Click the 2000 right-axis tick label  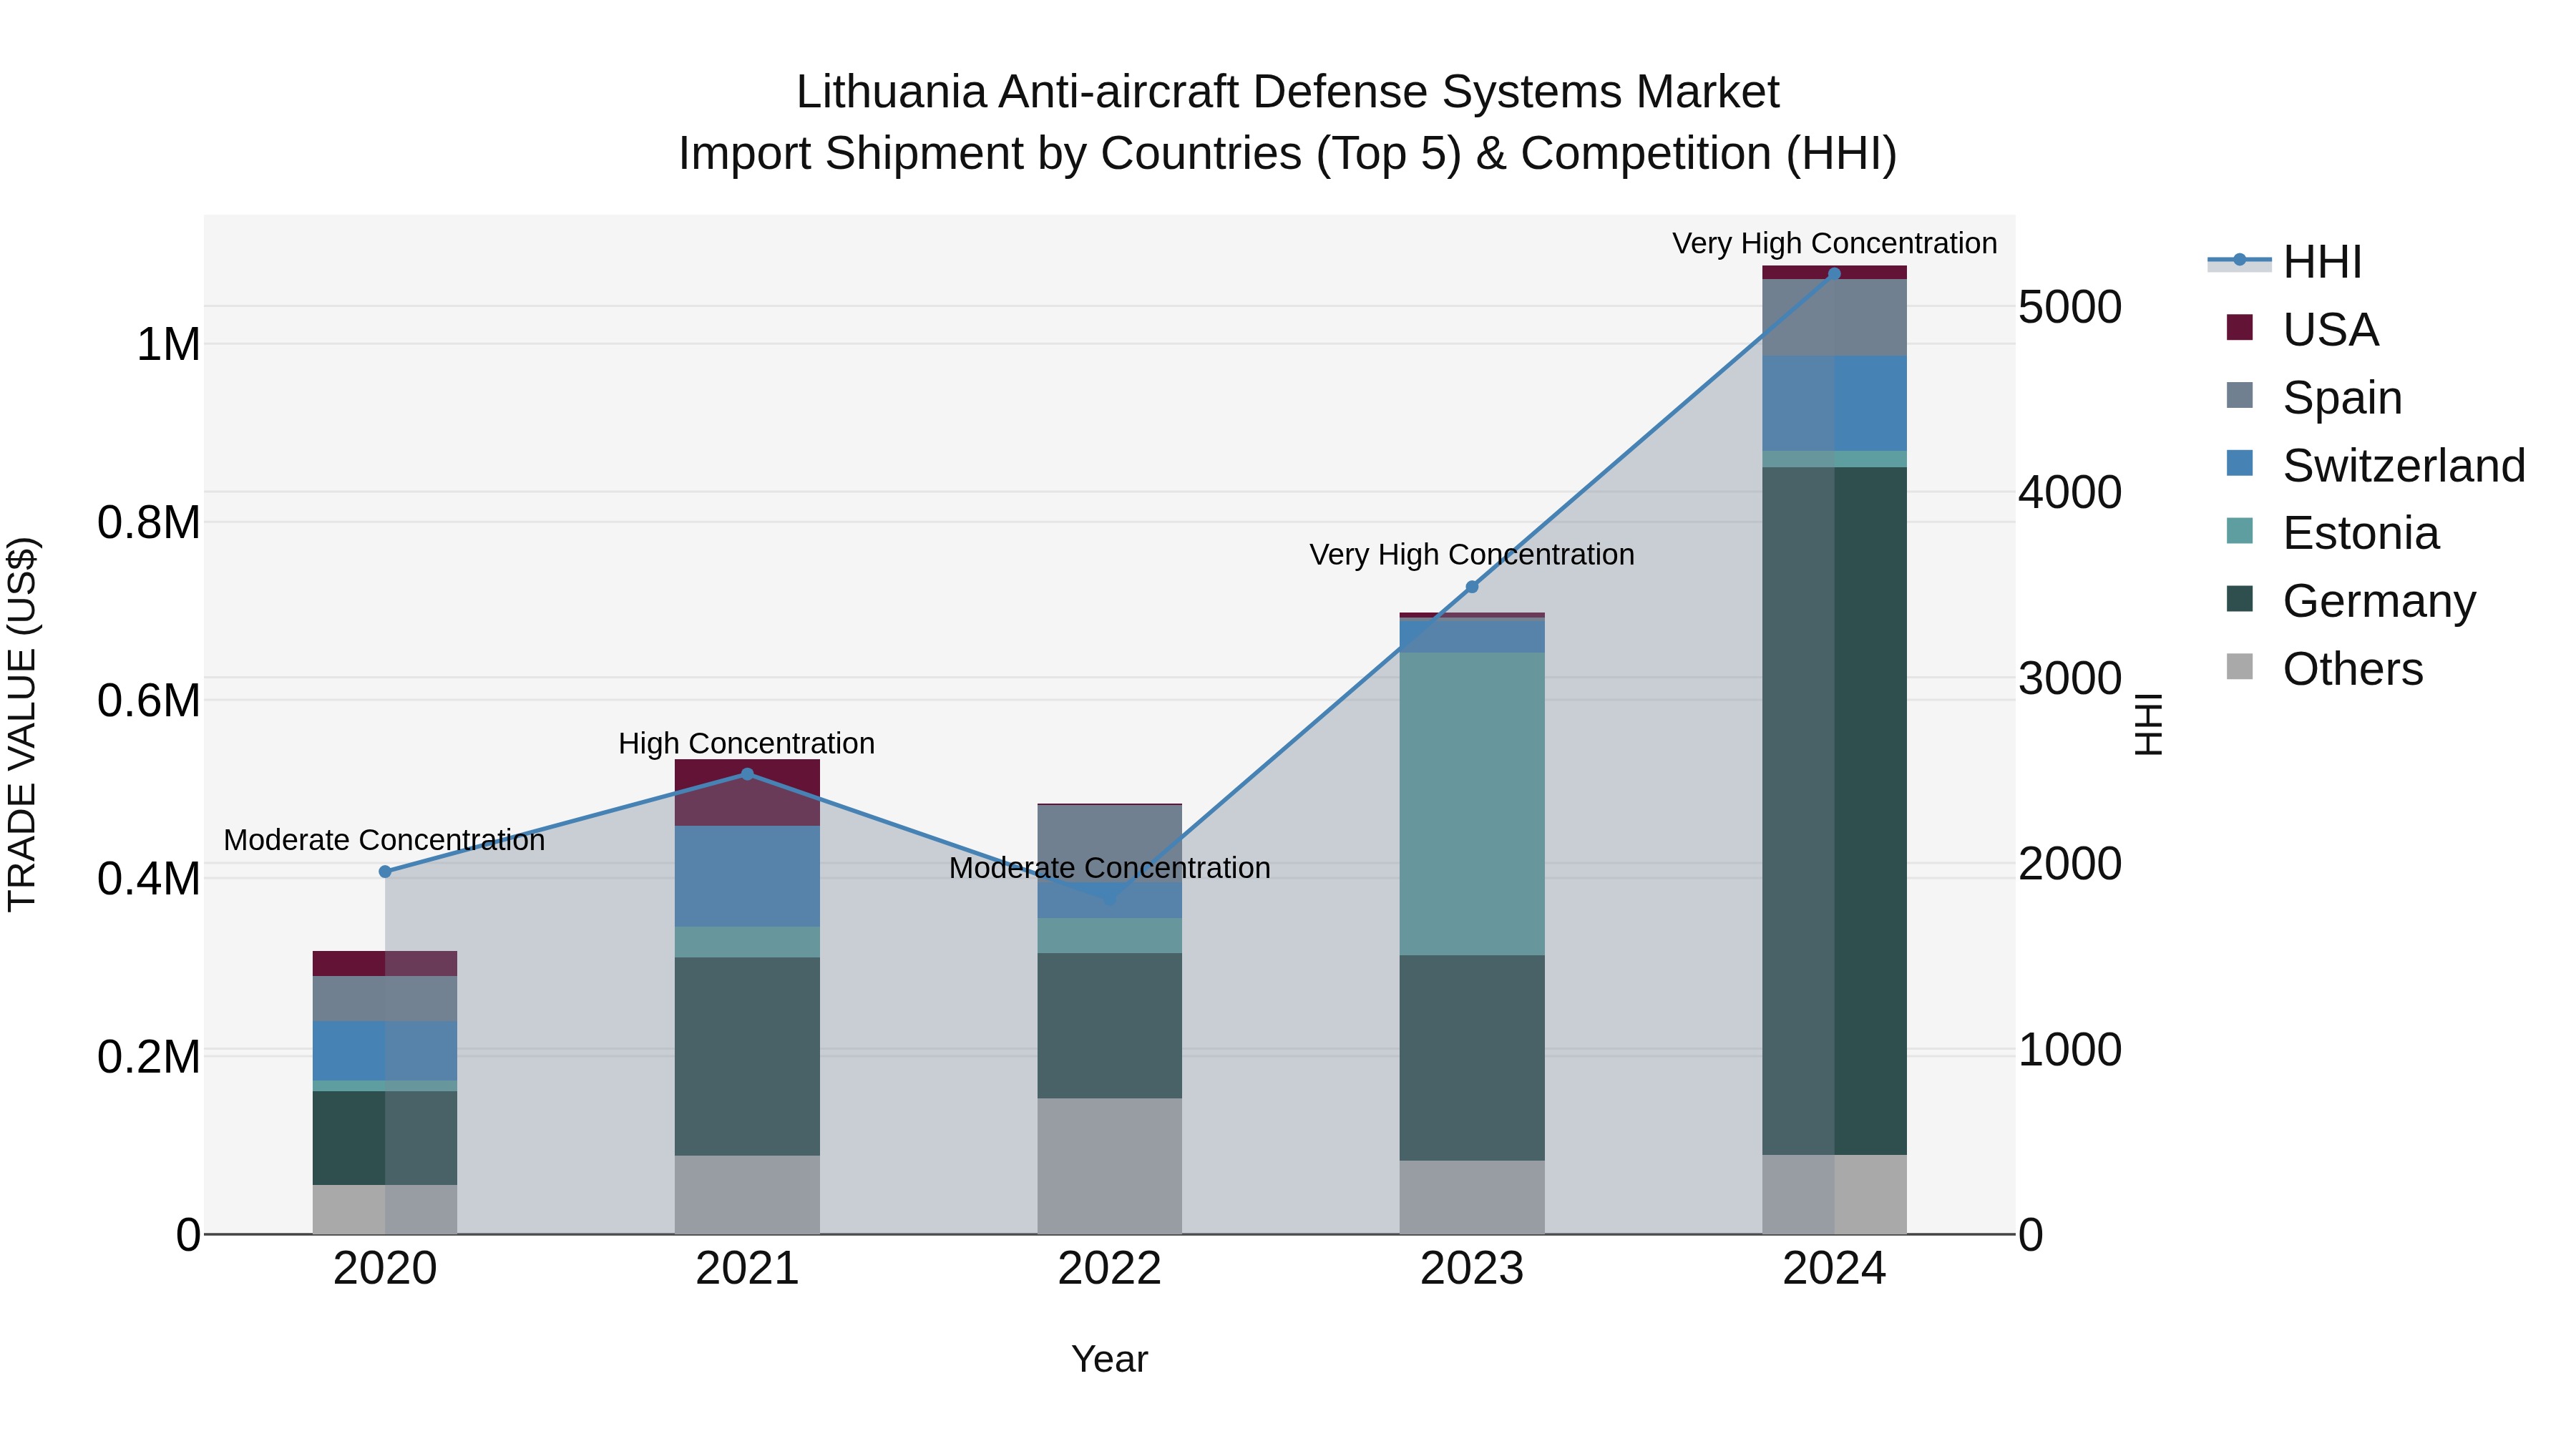2070,864
